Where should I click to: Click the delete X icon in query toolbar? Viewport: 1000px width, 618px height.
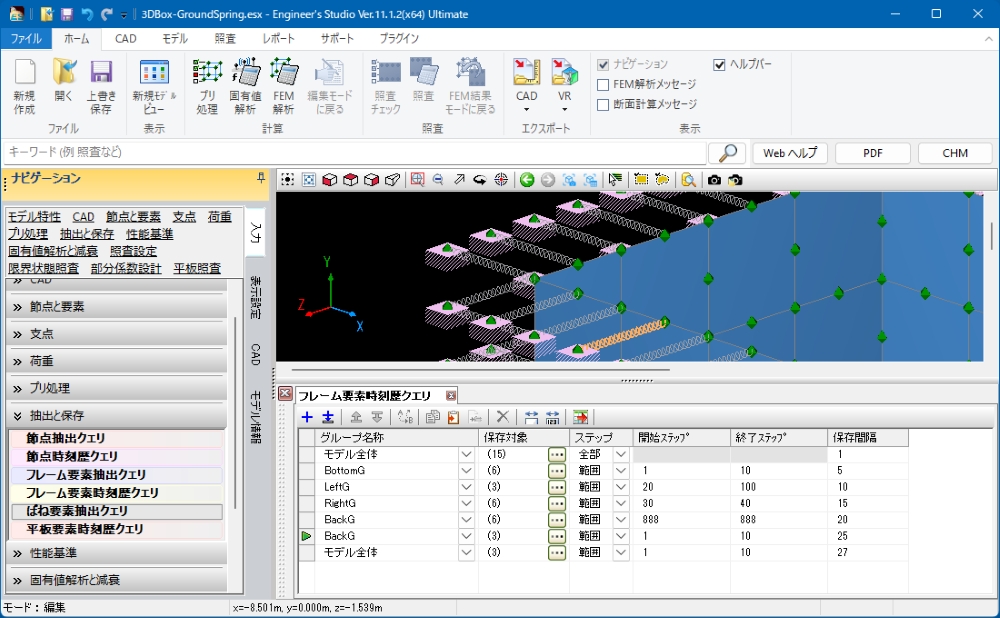(x=503, y=417)
